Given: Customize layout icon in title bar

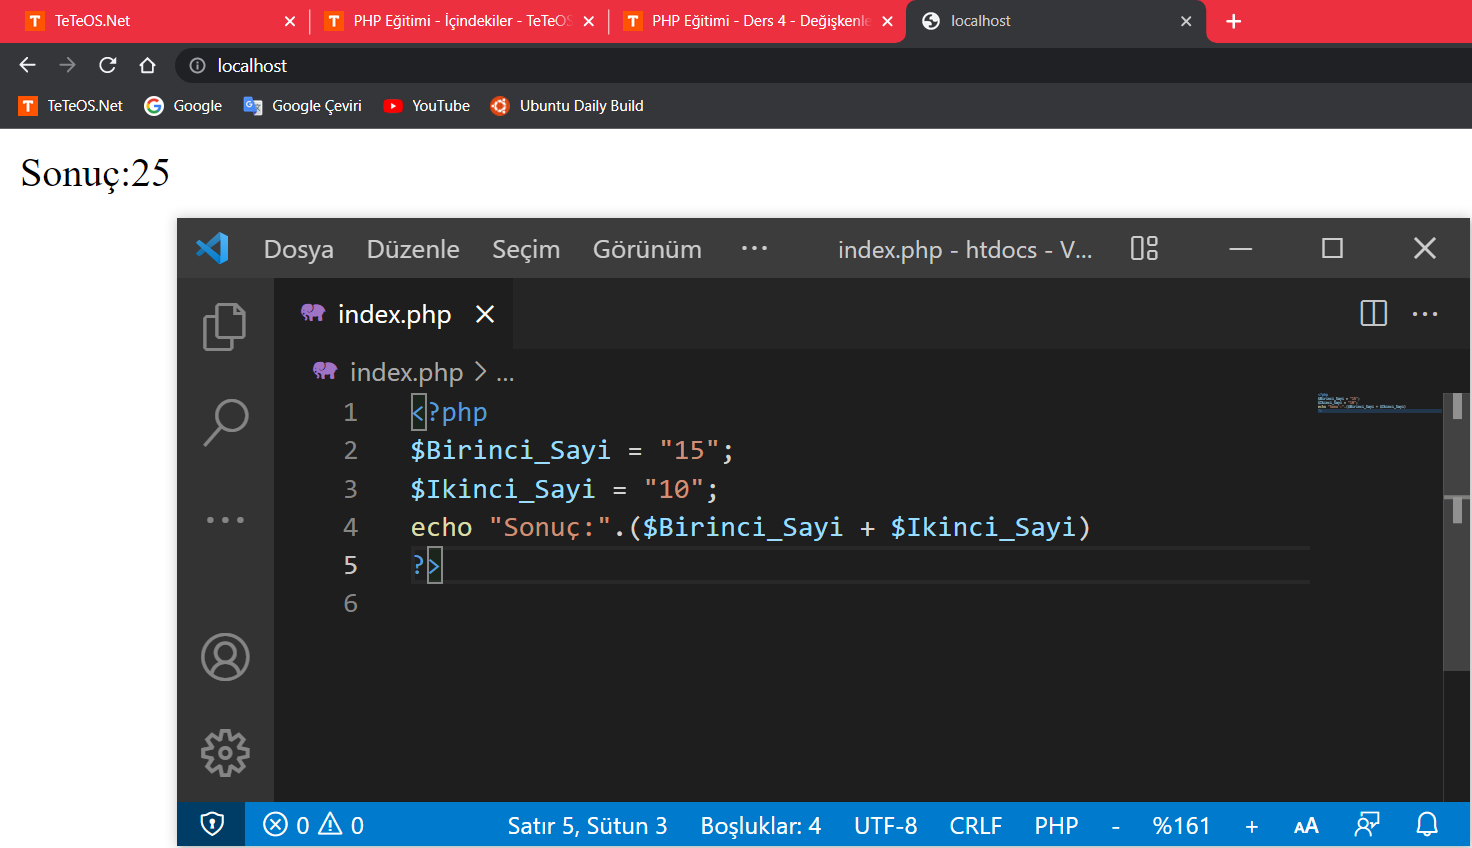Looking at the screenshot, I should point(1144,248).
